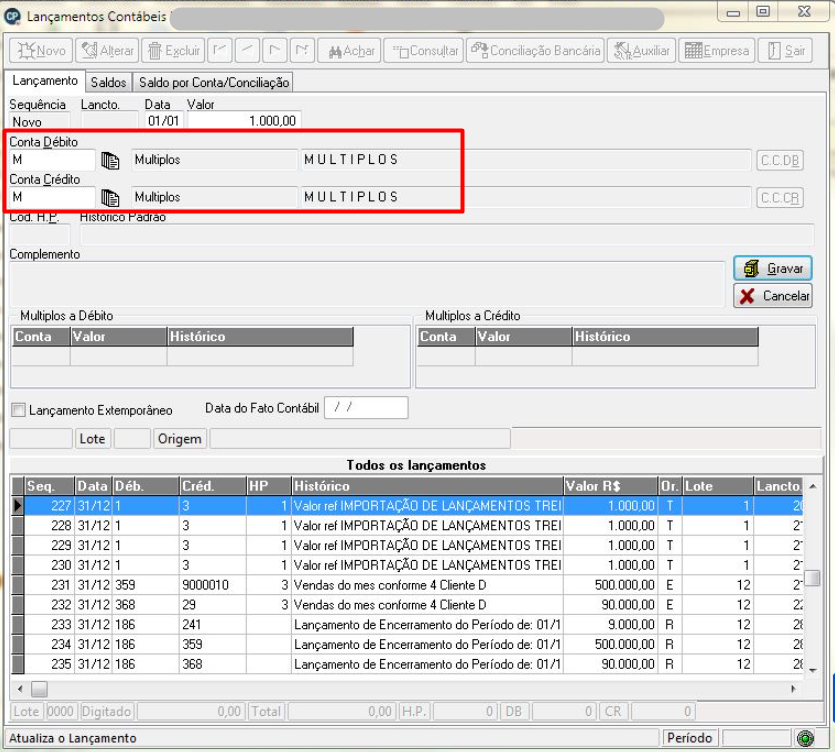Select row 232 value 90.000,00
The width and height of the screenshot is (835, 752).
(407, 605)
